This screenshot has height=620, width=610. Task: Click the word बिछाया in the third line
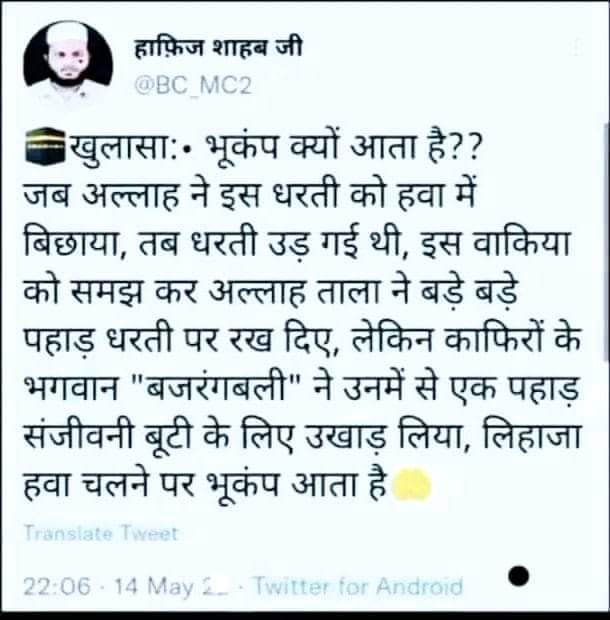point(74,243)
